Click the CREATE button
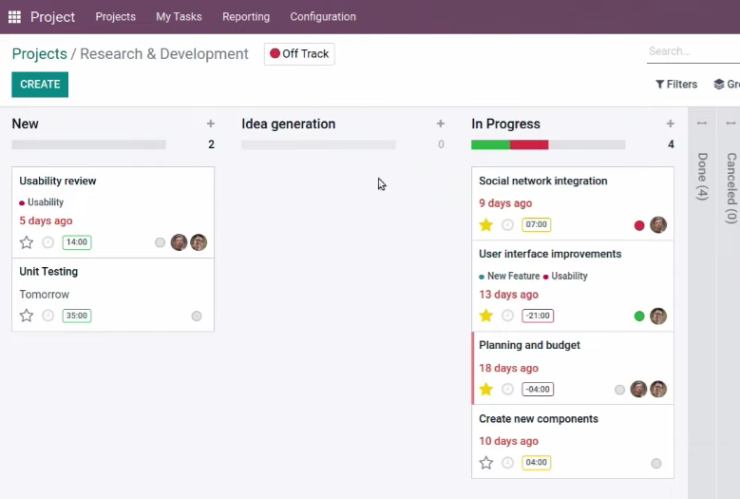The height and width of the screenshot is (499, 740). point(40,85)
